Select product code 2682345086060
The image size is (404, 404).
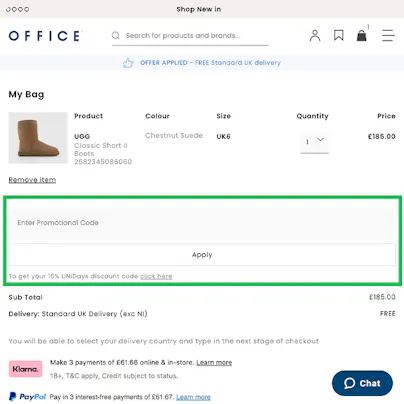tap(103, 162)
